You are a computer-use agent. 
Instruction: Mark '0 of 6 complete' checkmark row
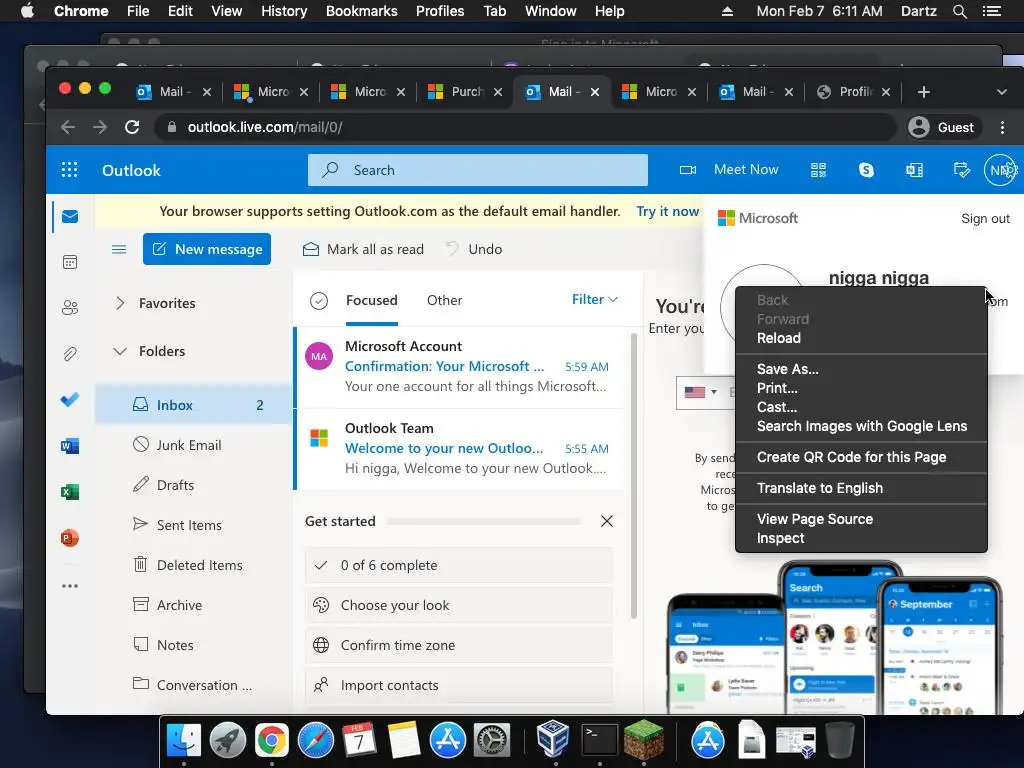point(458,565)
